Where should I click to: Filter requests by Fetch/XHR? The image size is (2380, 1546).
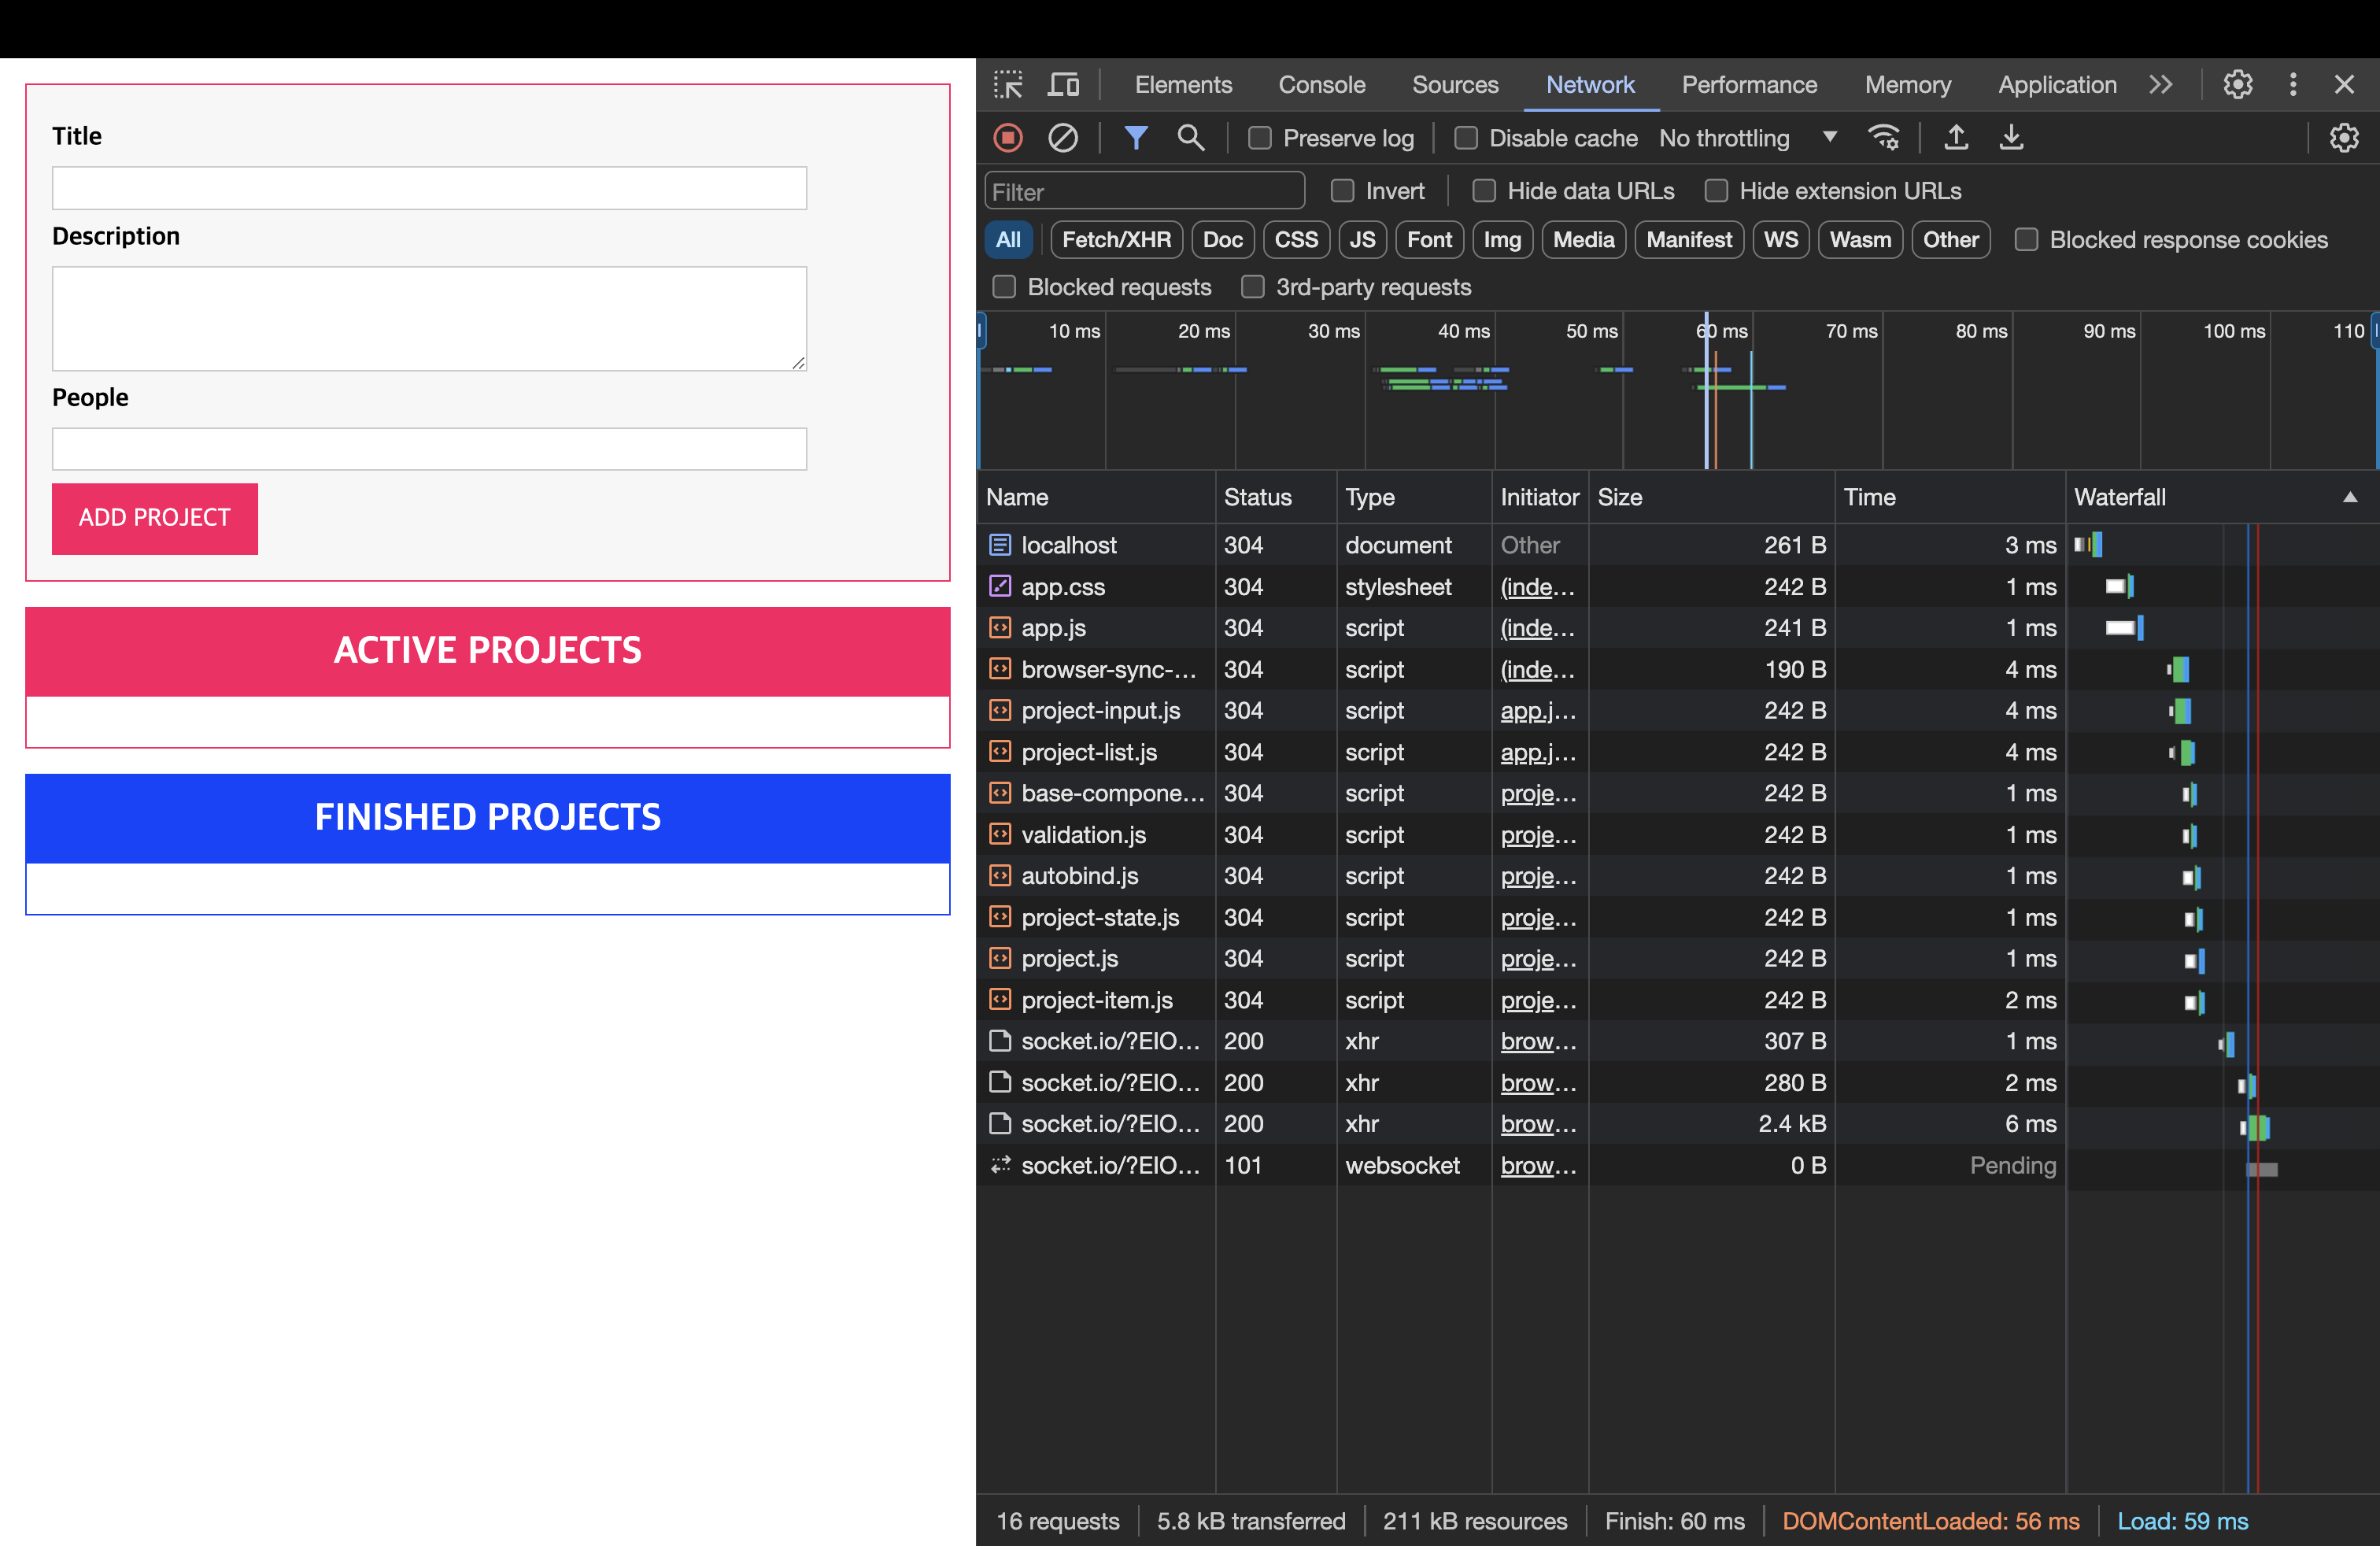(x=1116, y=240)
